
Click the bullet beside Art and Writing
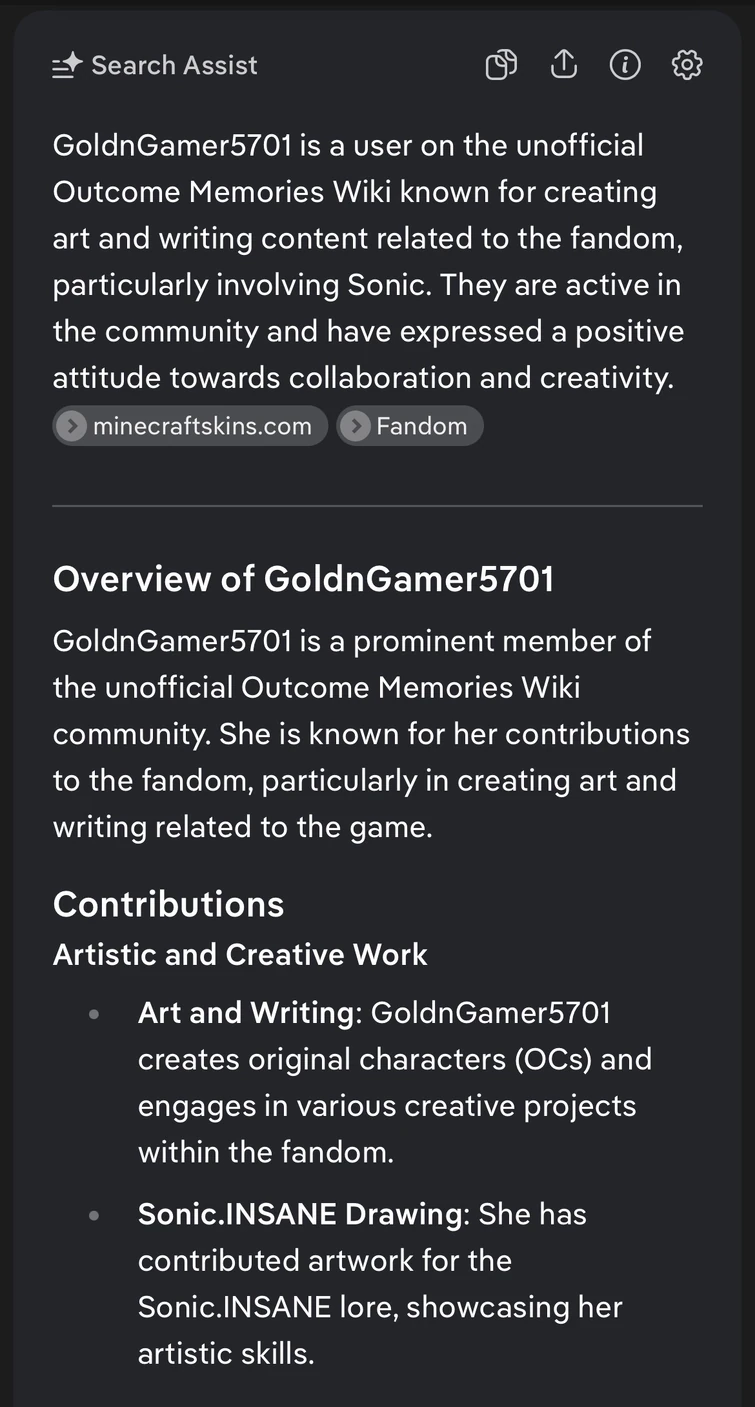click(x=94, y=1014)
